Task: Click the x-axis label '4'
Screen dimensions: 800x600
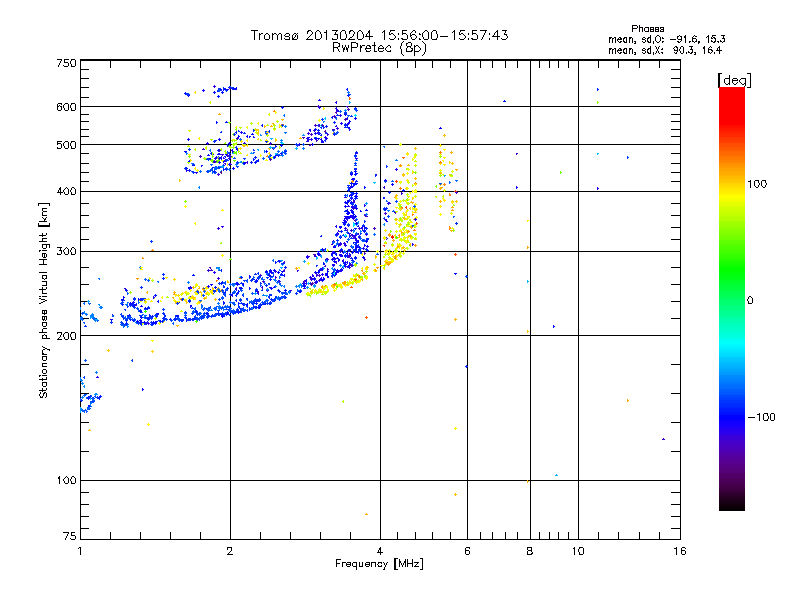Action: coord(380,551)
